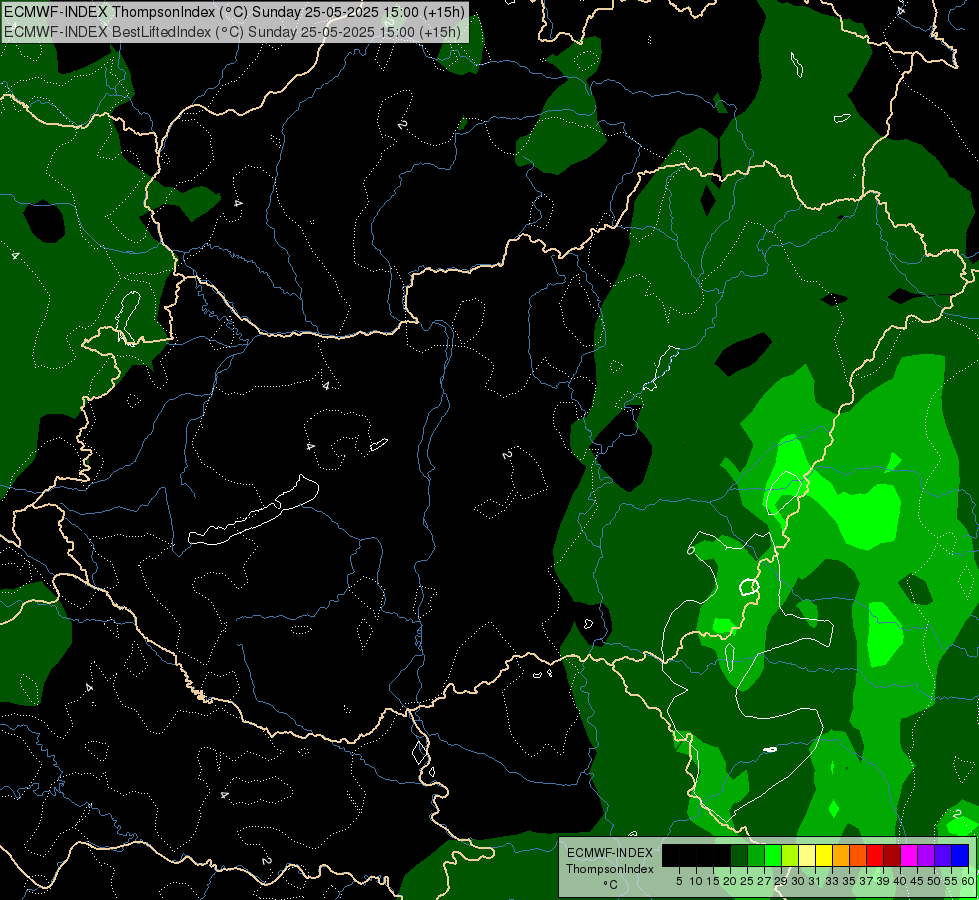
Task: Click the legend tick value "25"
Action: pos(747,881)
